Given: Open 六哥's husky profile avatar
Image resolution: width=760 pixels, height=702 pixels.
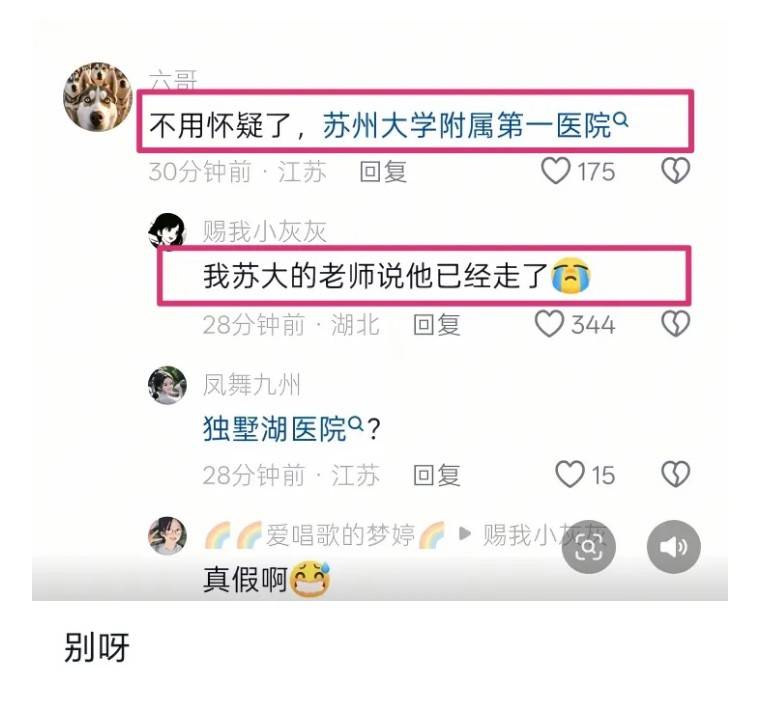Looking at the screenshot, I should pyautogui.click(x=98, y=96).
